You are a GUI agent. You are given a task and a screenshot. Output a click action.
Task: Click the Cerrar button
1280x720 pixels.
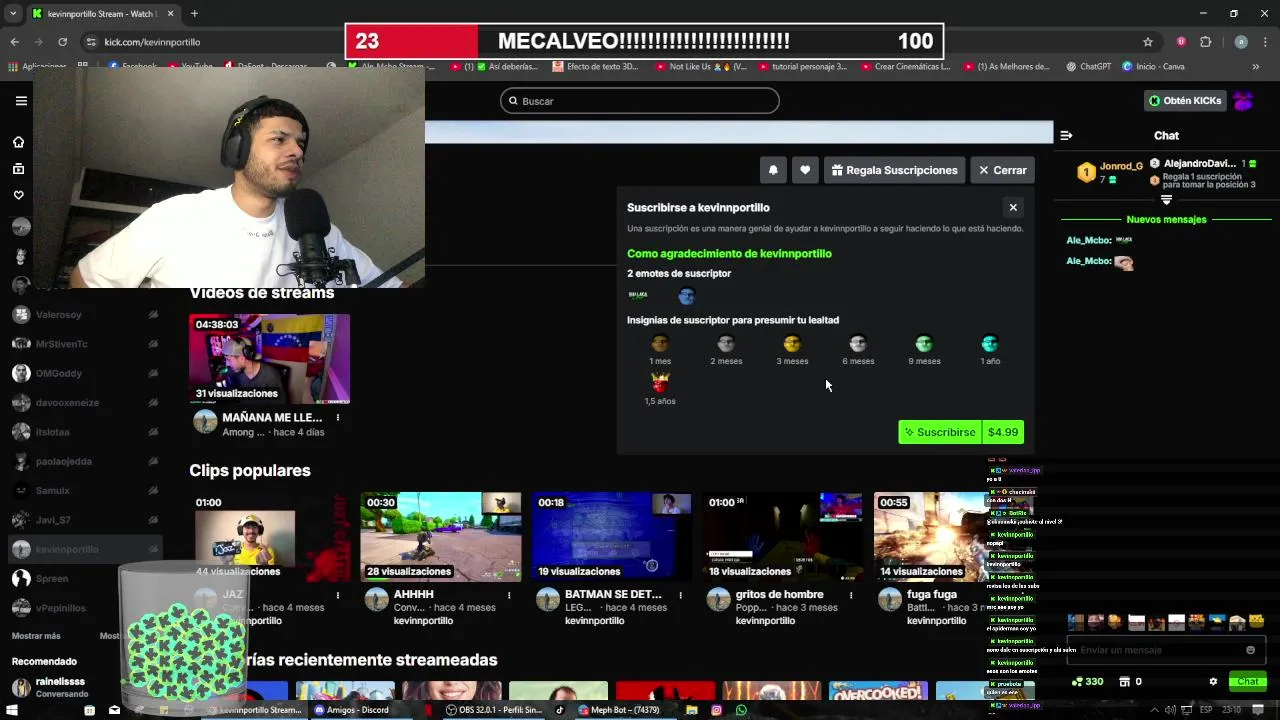coord(1002,170)
